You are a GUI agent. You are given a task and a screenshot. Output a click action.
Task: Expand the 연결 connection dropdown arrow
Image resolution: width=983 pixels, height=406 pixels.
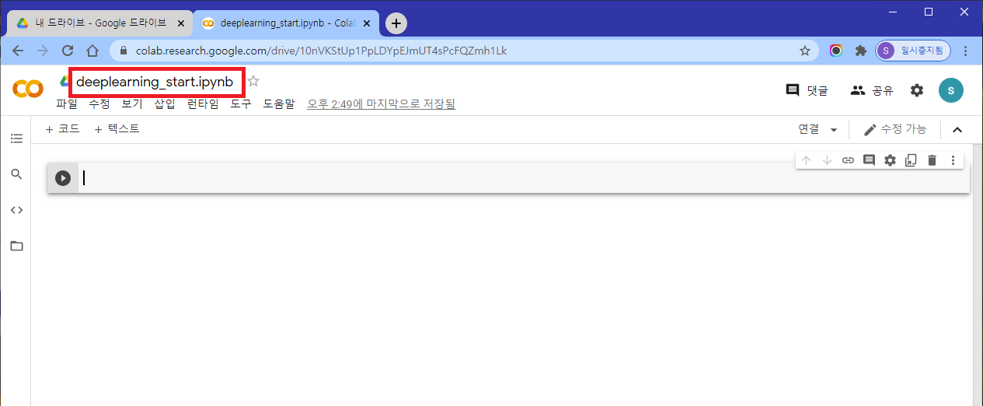point(834,130)
